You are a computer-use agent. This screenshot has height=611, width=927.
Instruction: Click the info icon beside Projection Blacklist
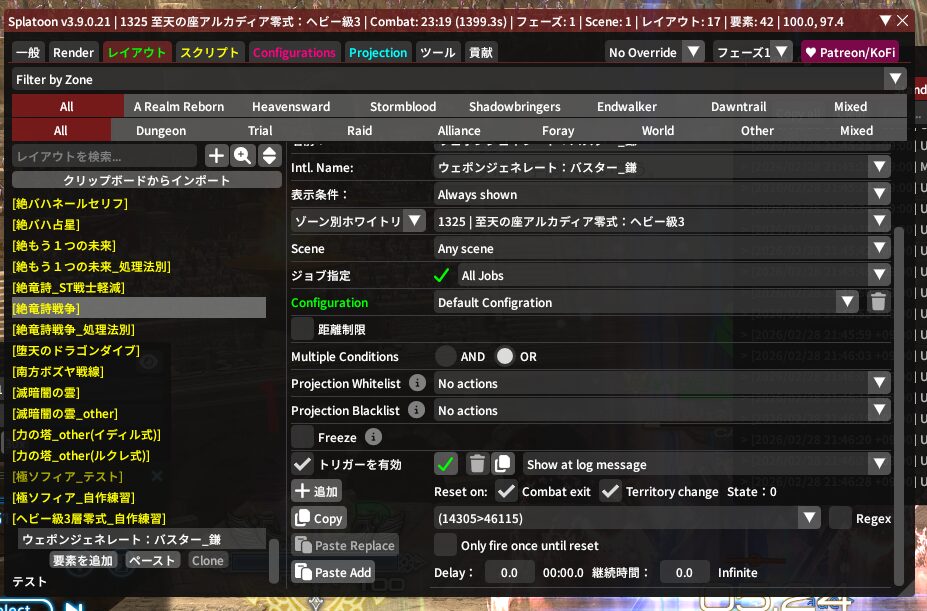coord(418,410)
